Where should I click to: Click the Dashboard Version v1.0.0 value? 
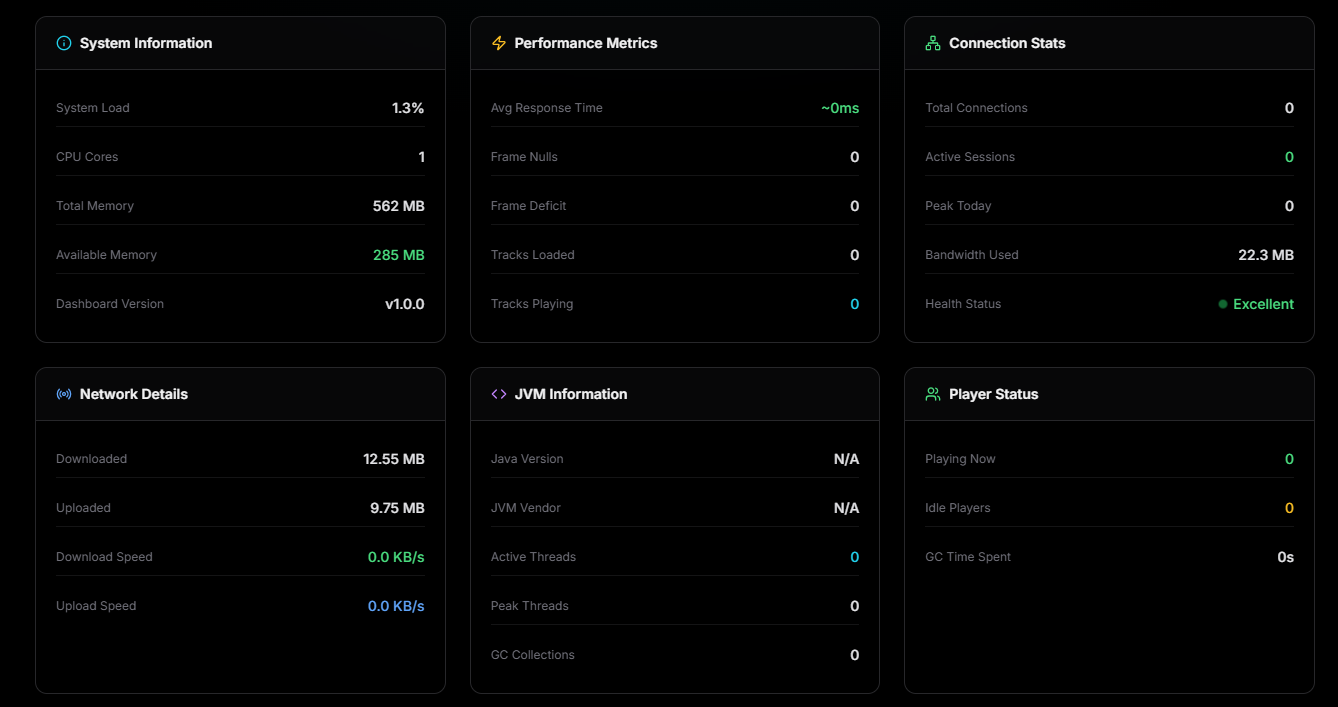coord(405,304)
